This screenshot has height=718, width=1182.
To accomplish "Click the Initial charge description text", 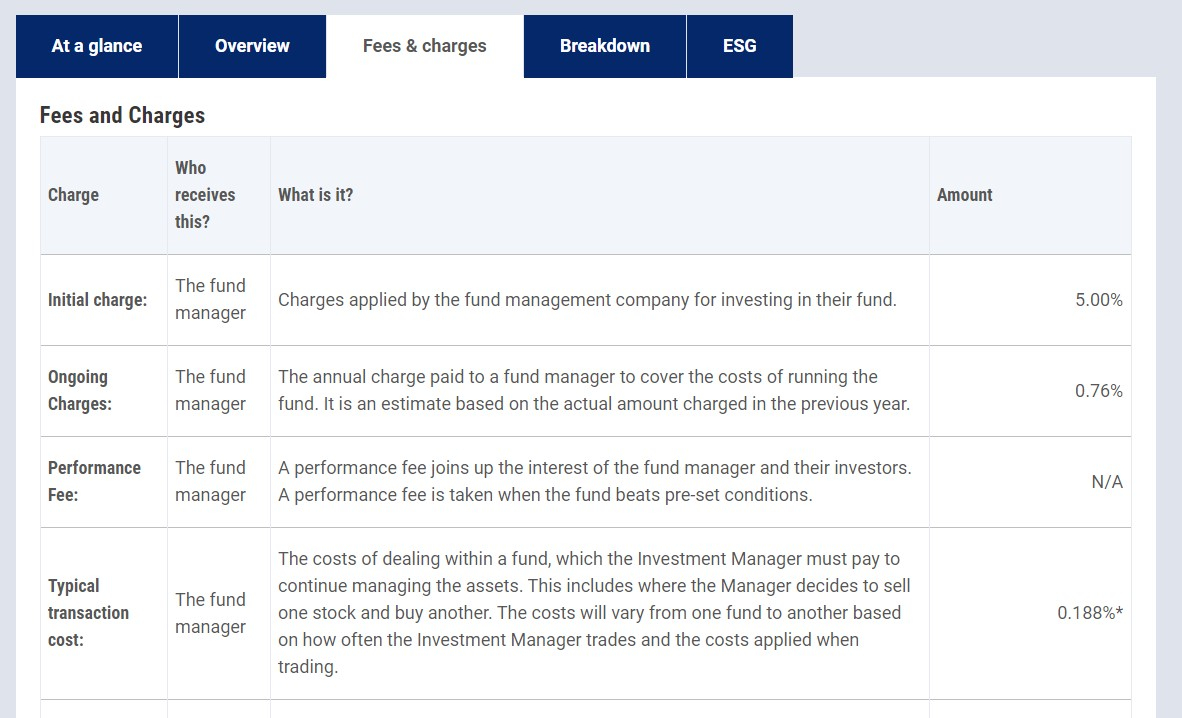I will (587, 299).
